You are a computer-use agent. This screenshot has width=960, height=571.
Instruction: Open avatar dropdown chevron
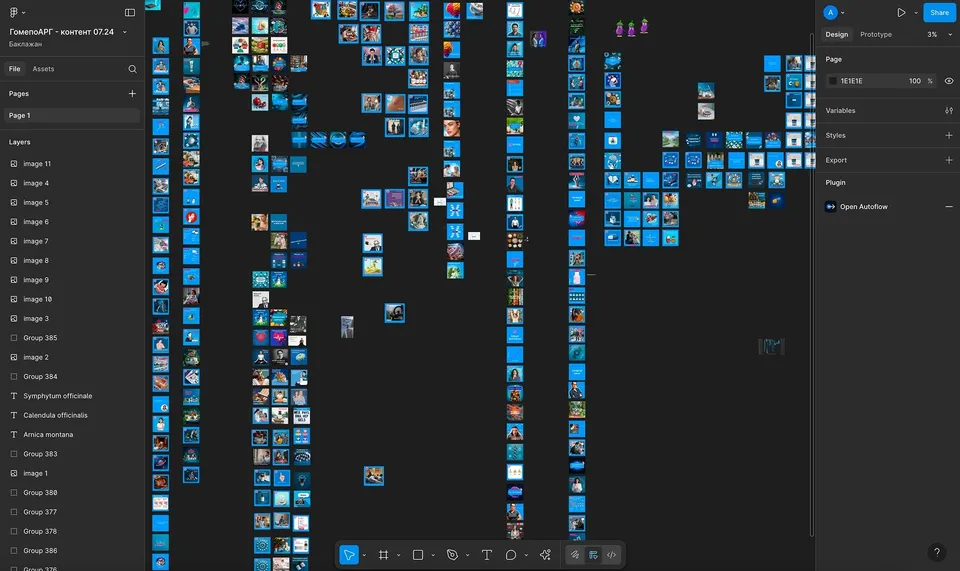pyautogui.click(x=842, y=12)
